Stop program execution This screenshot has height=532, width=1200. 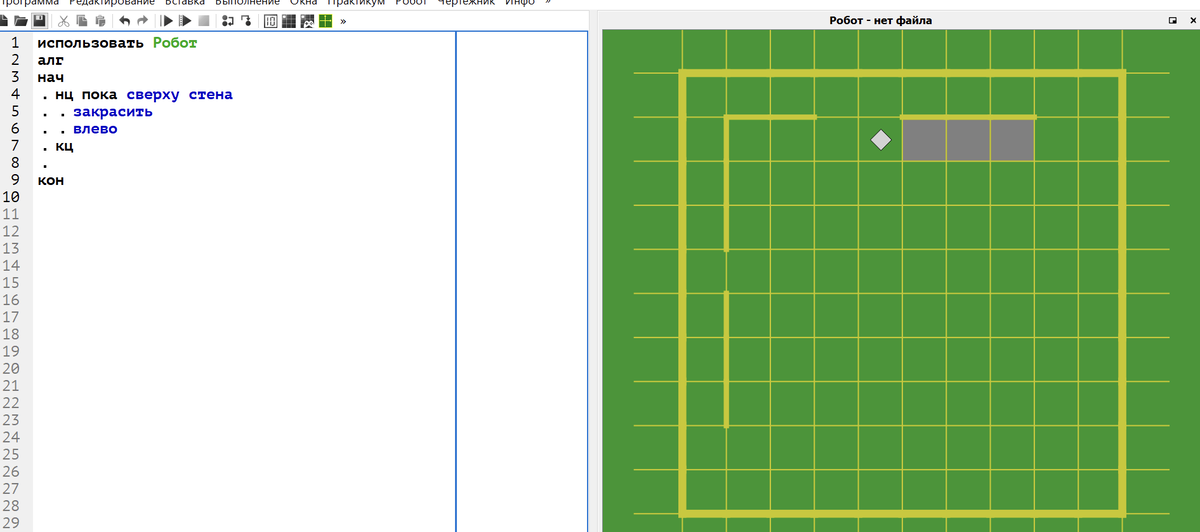point(204,21)
